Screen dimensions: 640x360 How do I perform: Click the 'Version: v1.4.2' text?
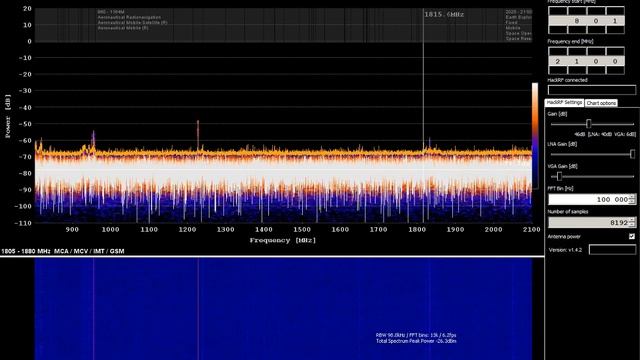pyautogui.click(x=565, y=250)
